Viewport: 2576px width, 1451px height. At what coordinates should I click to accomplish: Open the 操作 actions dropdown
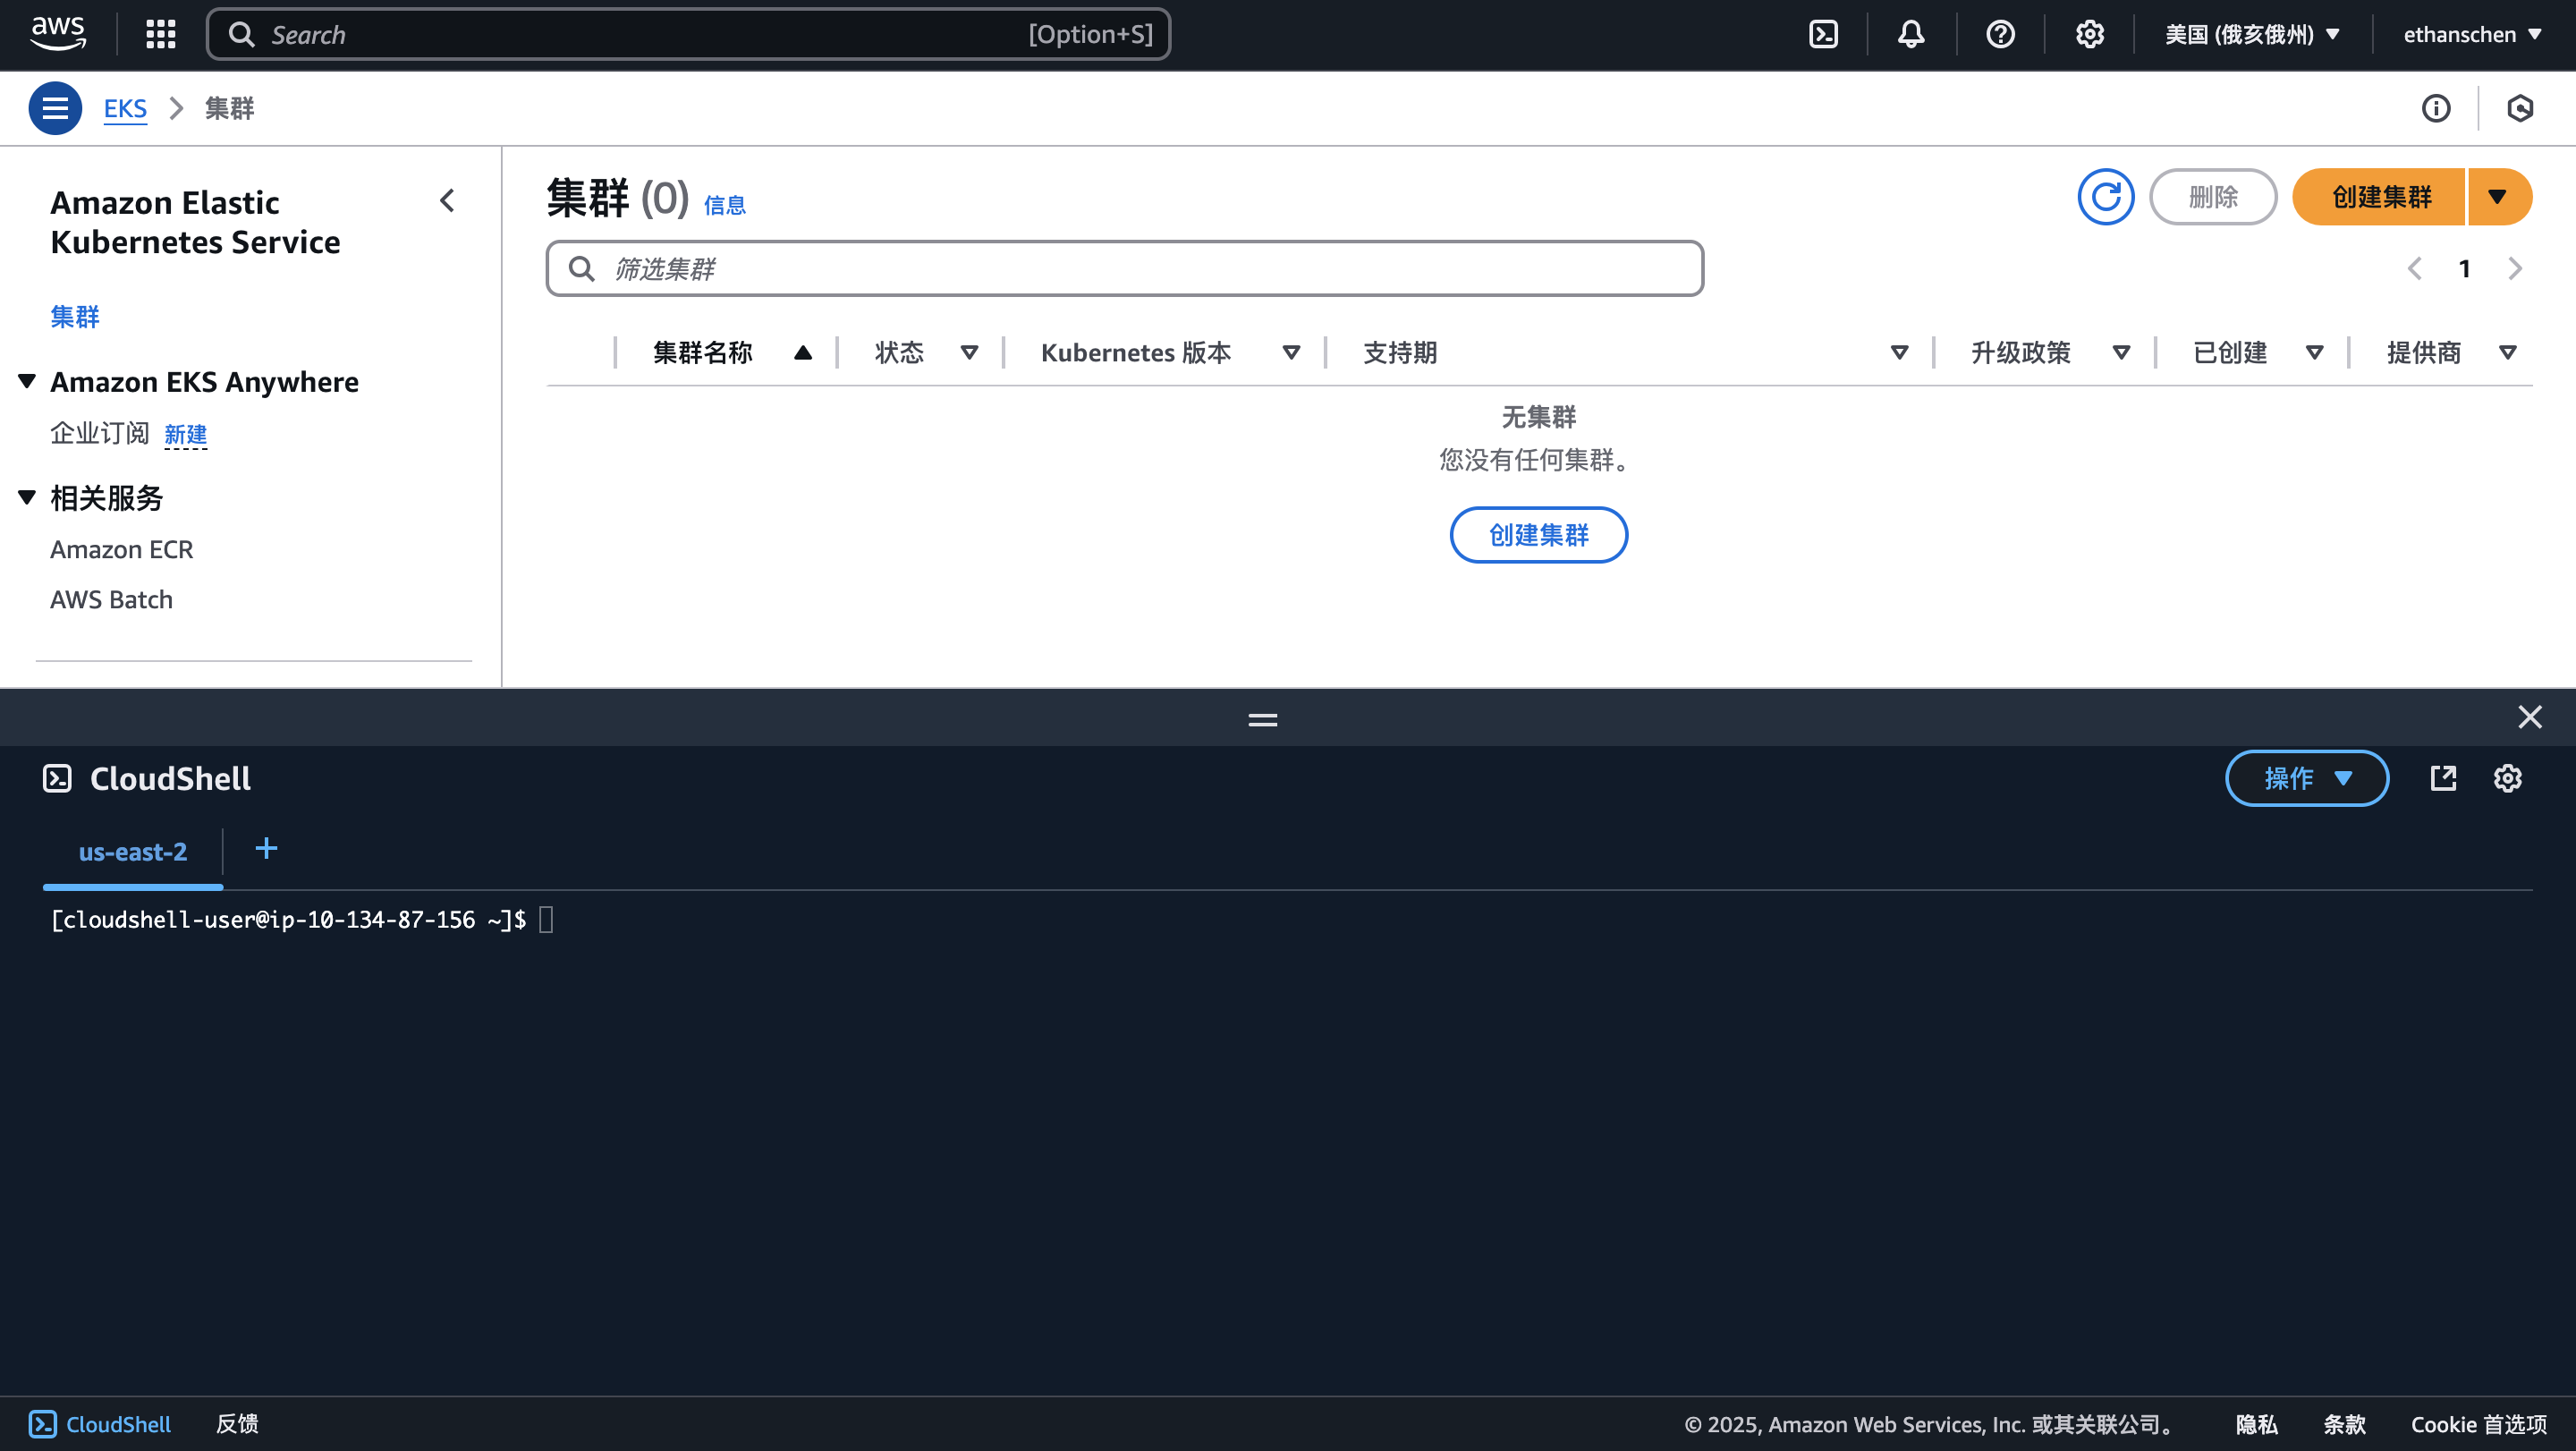click(x=2306, y=778)
